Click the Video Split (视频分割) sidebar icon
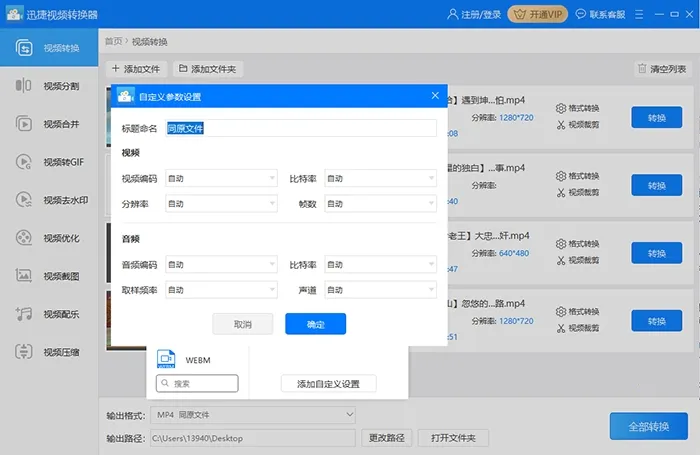Screen dimensions: 700x455 (x=24, y=86)
